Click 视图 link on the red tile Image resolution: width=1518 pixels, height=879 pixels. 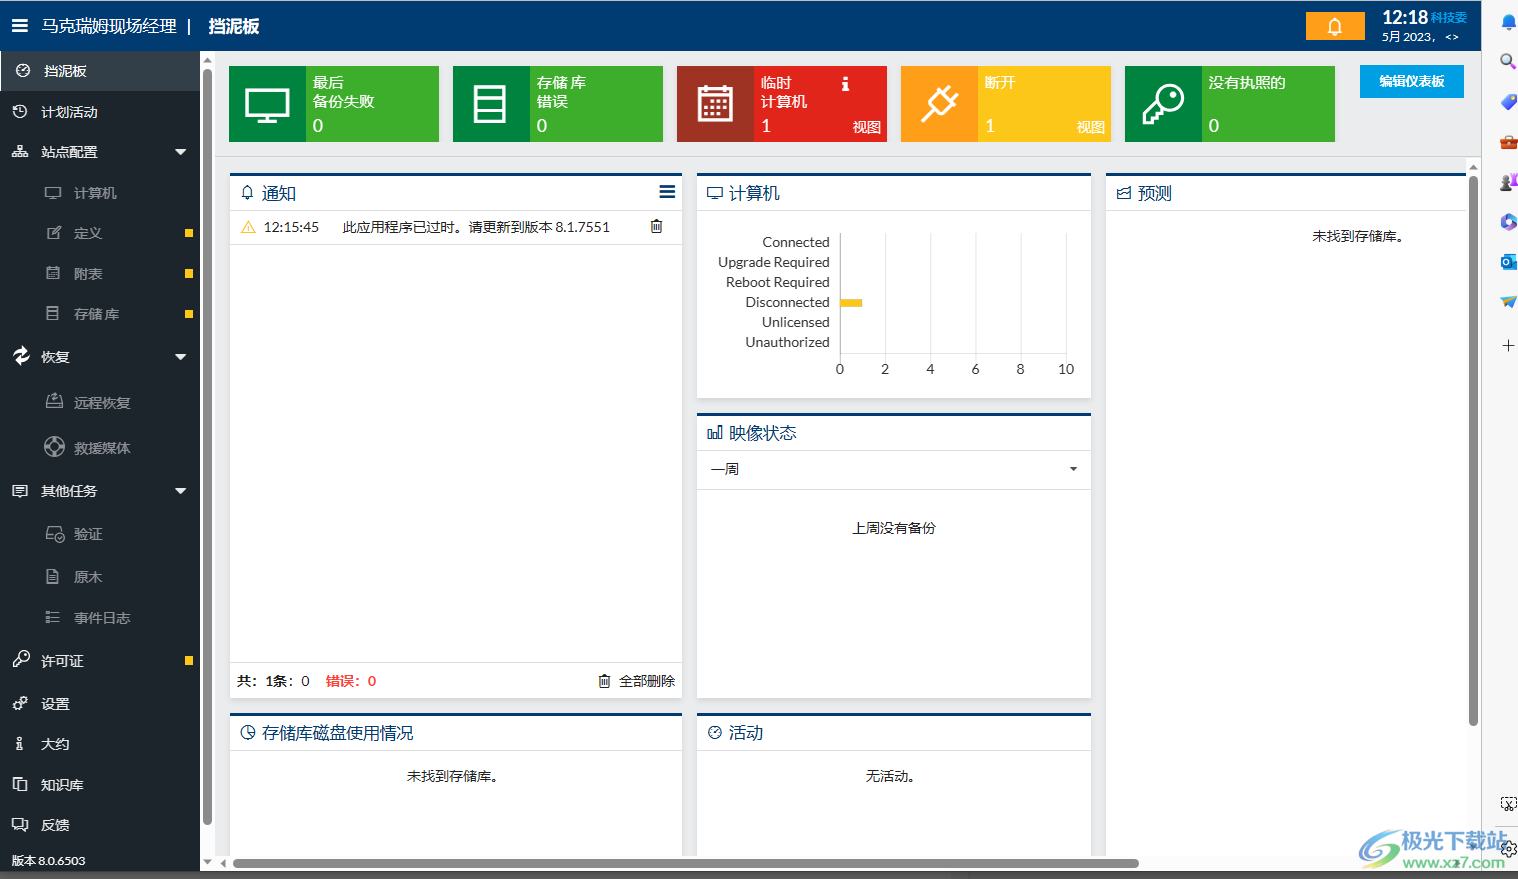pos(867,127)
